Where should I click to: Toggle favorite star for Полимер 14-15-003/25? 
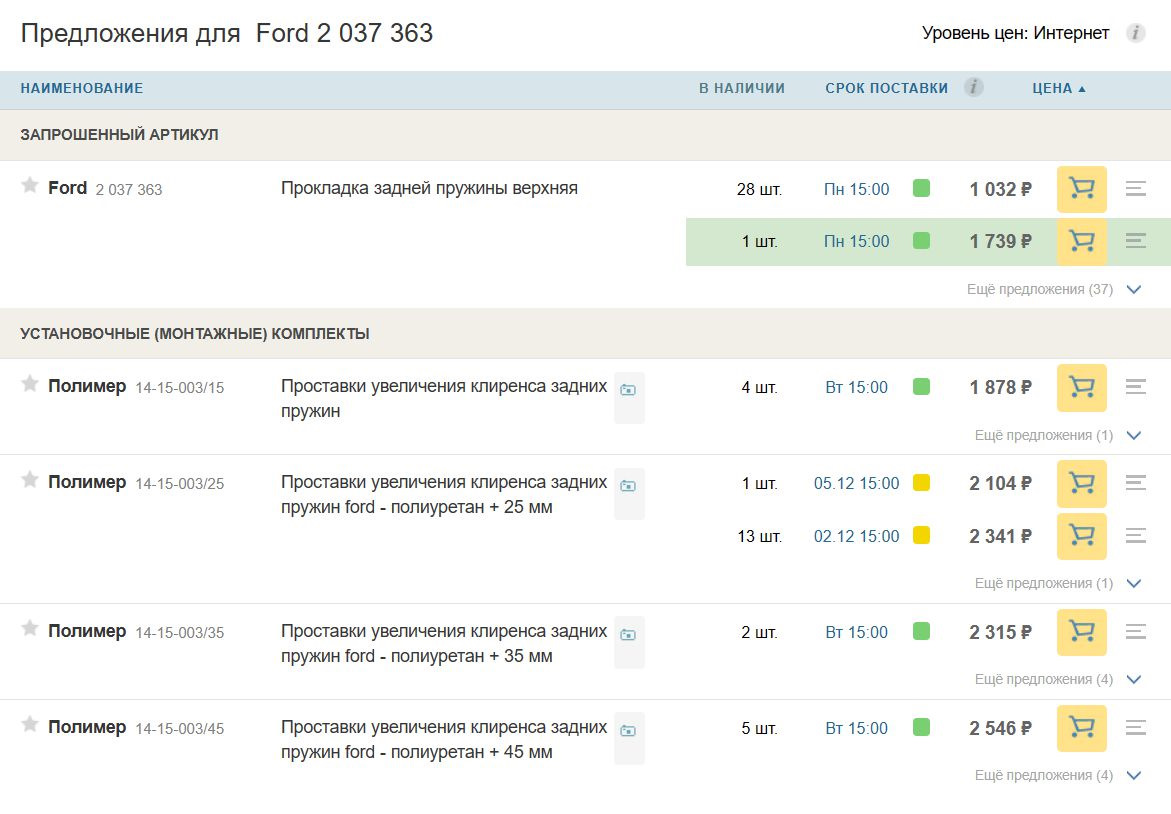(x=30, y=481)
